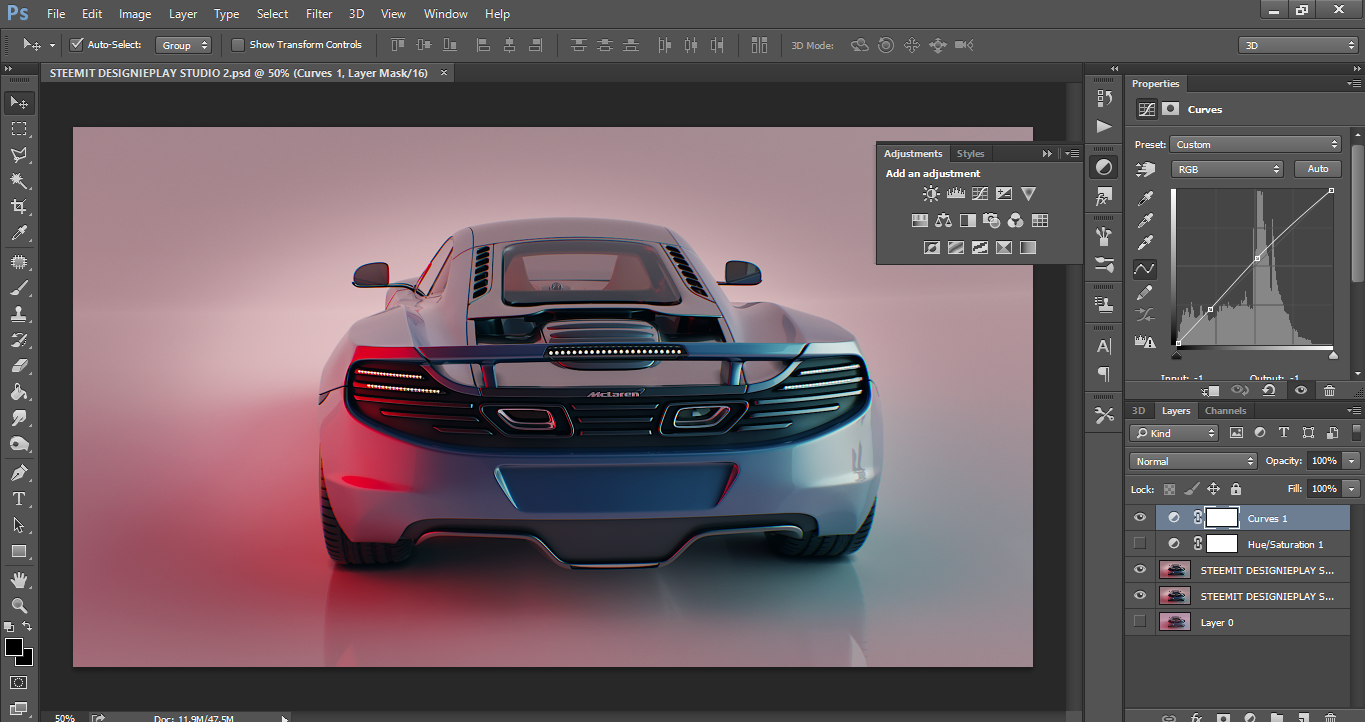The image size is (1365, 722).
Task: Select the Move tool in toolbox
Action: [19, 102]
